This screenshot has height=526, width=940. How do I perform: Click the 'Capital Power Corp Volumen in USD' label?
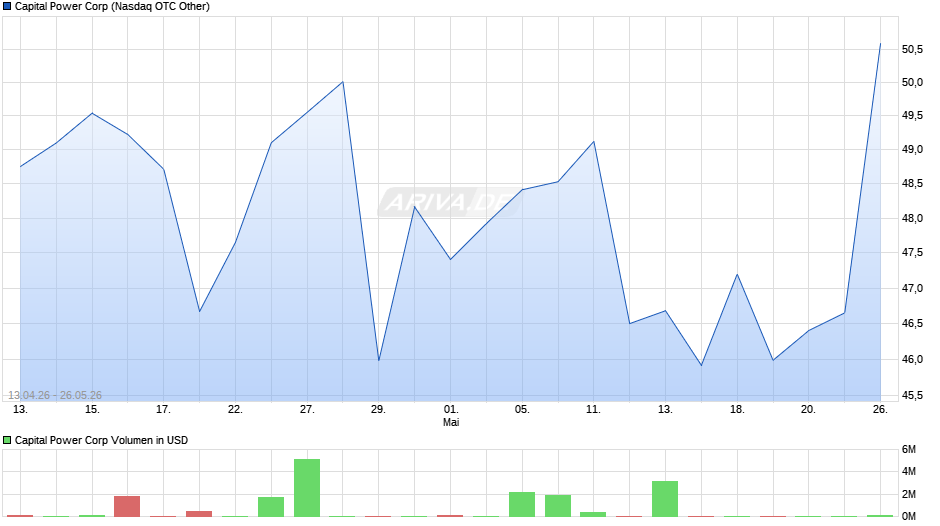tap(101, 440)
